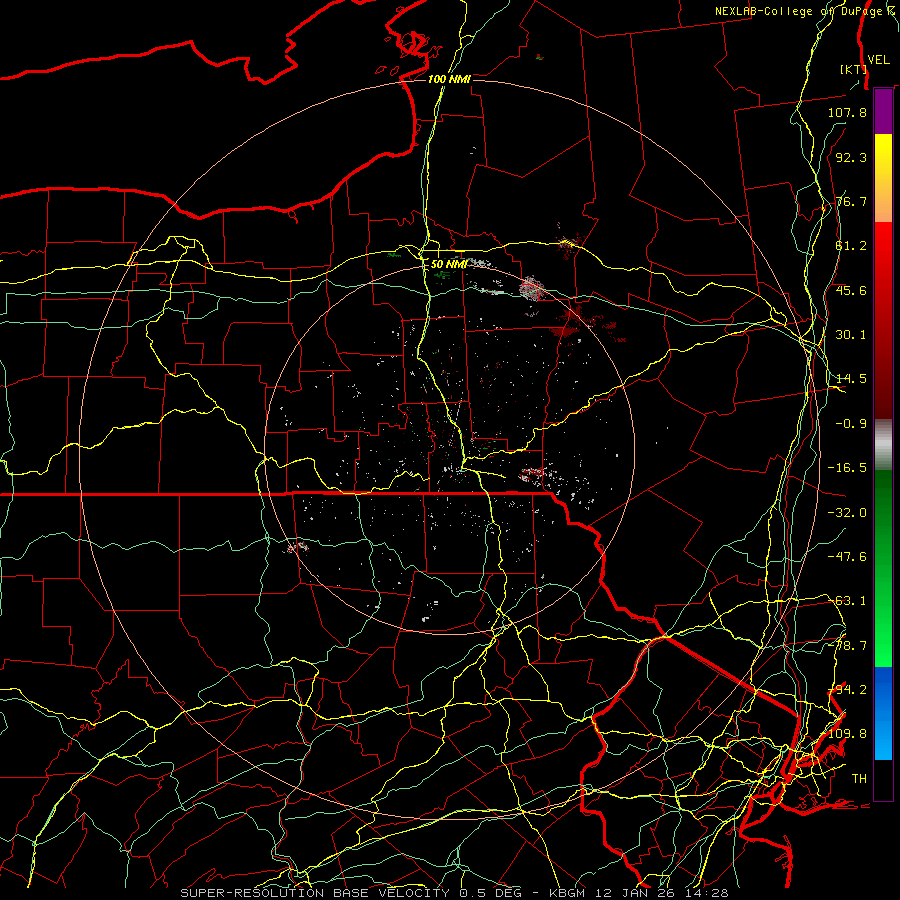The width and height of the screenshot is (900, 900).
Task: Click the 100 NMI range ring label
Action: tap(449, 79)
